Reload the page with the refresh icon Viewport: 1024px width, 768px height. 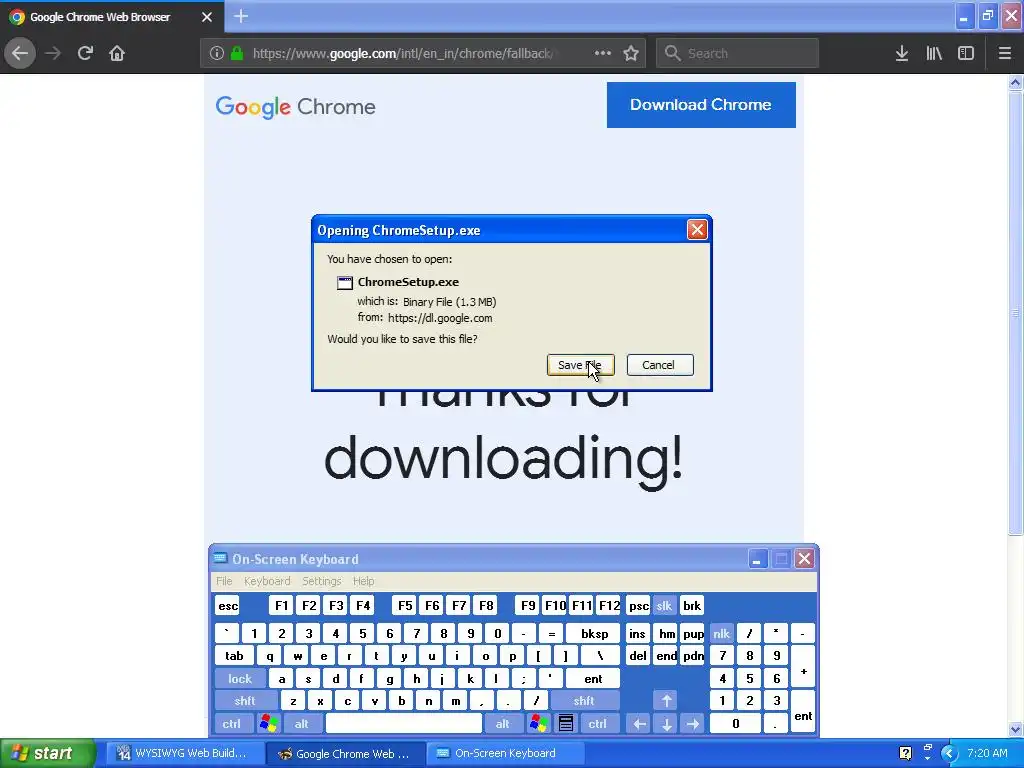click(86, 54)
